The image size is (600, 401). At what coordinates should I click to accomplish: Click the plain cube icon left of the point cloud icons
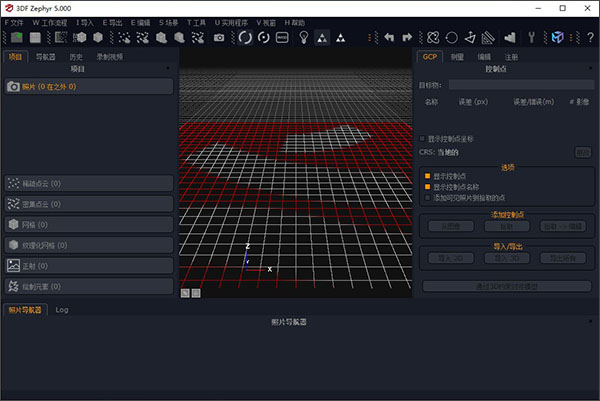(x=98, y=37)
